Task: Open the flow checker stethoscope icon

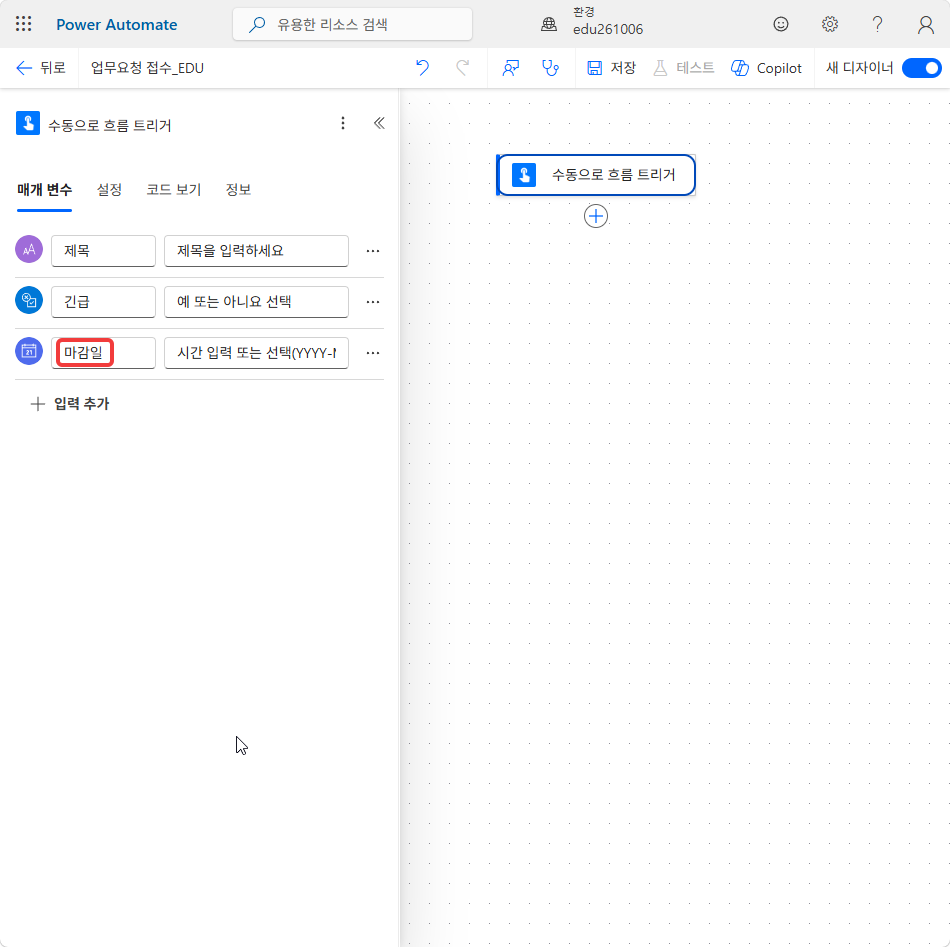Action: pyautogui.click(x=550, y=68)
